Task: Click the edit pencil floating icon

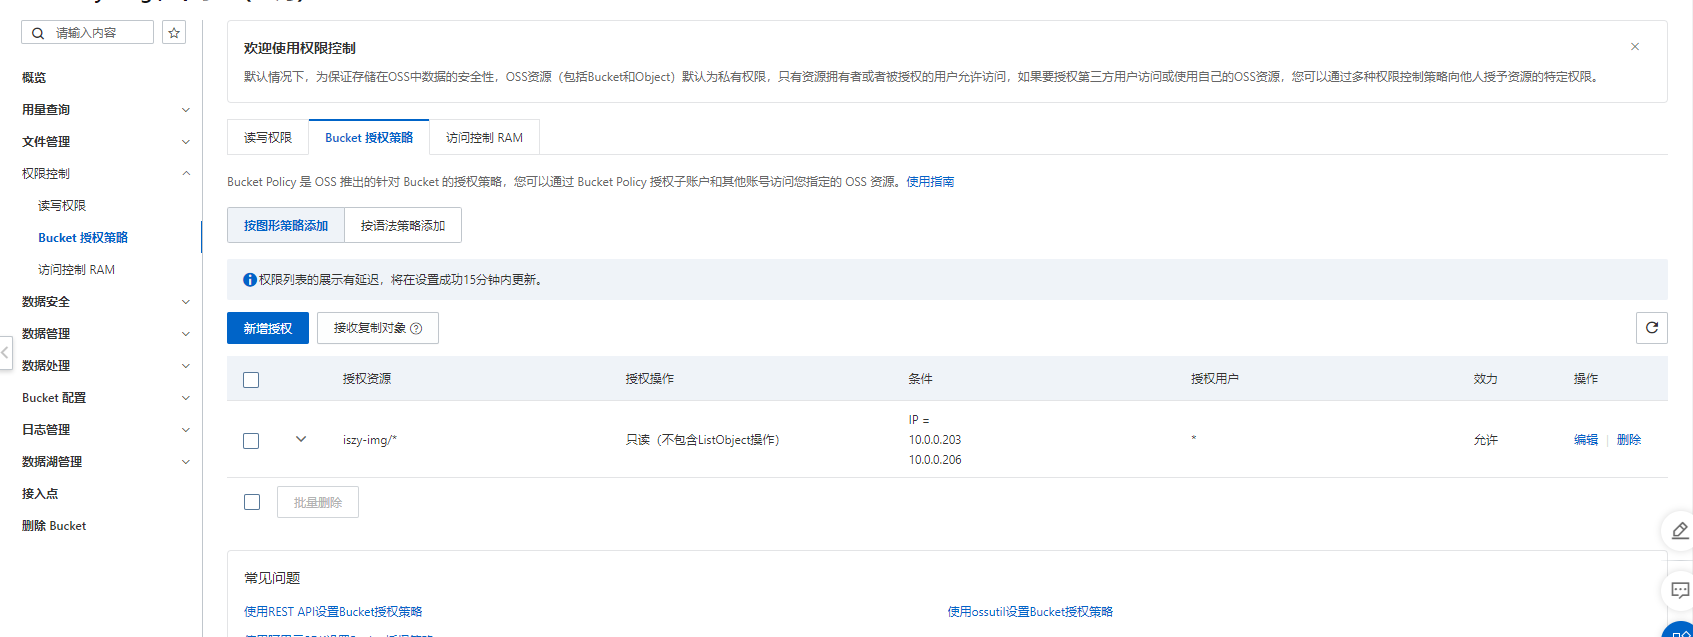Action: (1679, 531)
